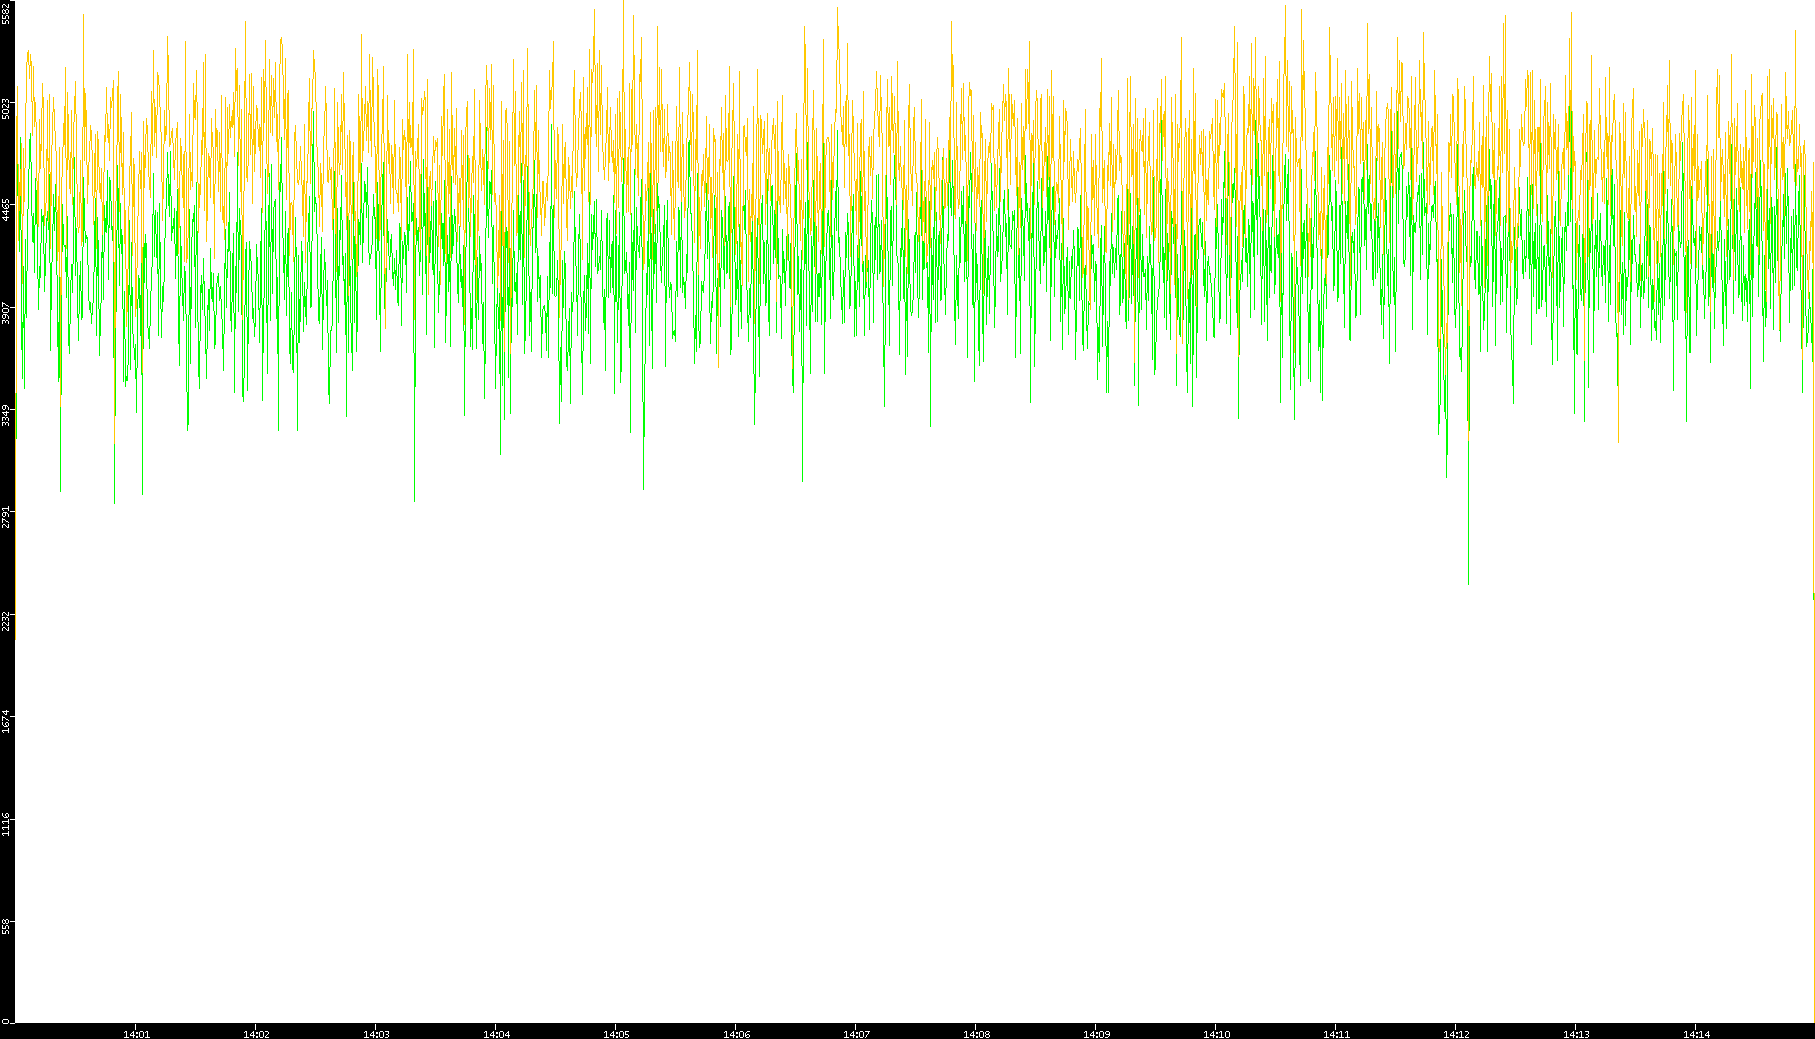Screen dimensions: 1815x1039
Task: Click the 3349 y-axis label
Action: click(7, 414)
